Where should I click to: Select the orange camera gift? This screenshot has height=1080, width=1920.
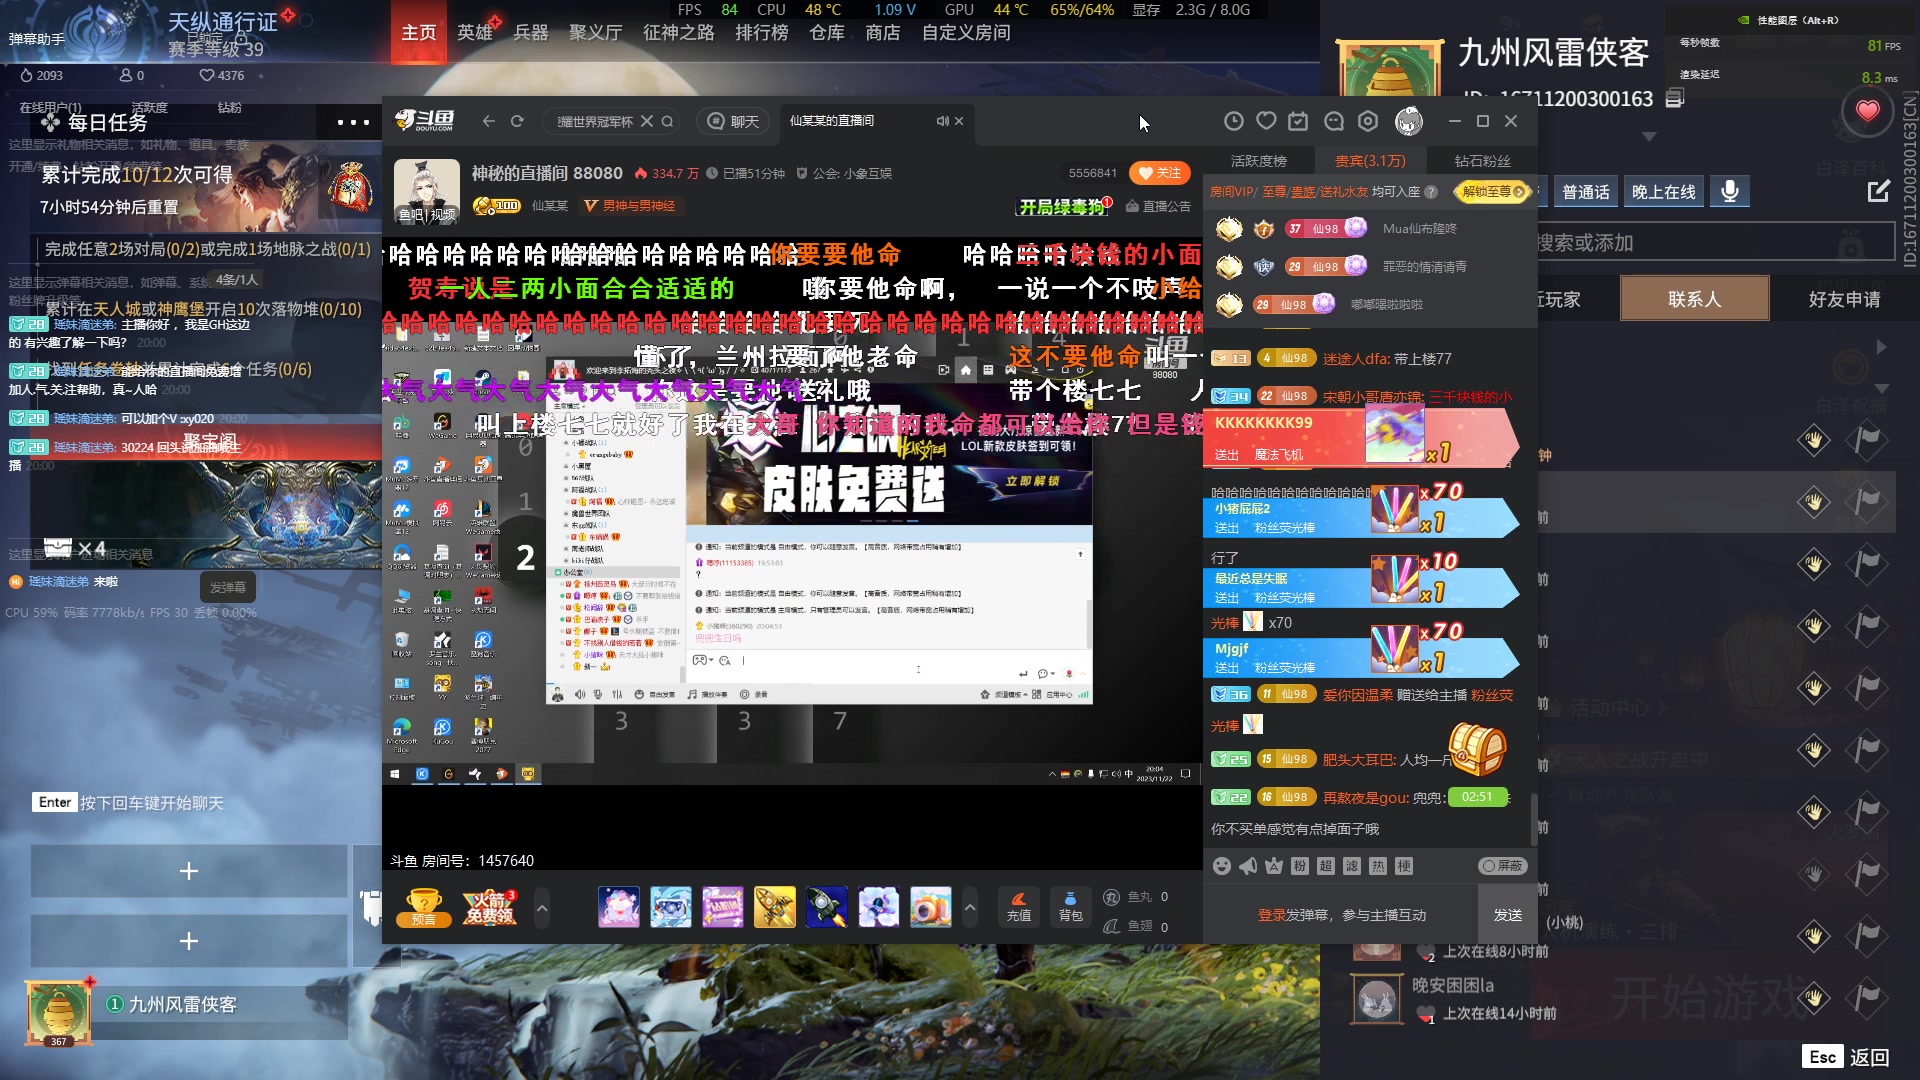point(931,907)
